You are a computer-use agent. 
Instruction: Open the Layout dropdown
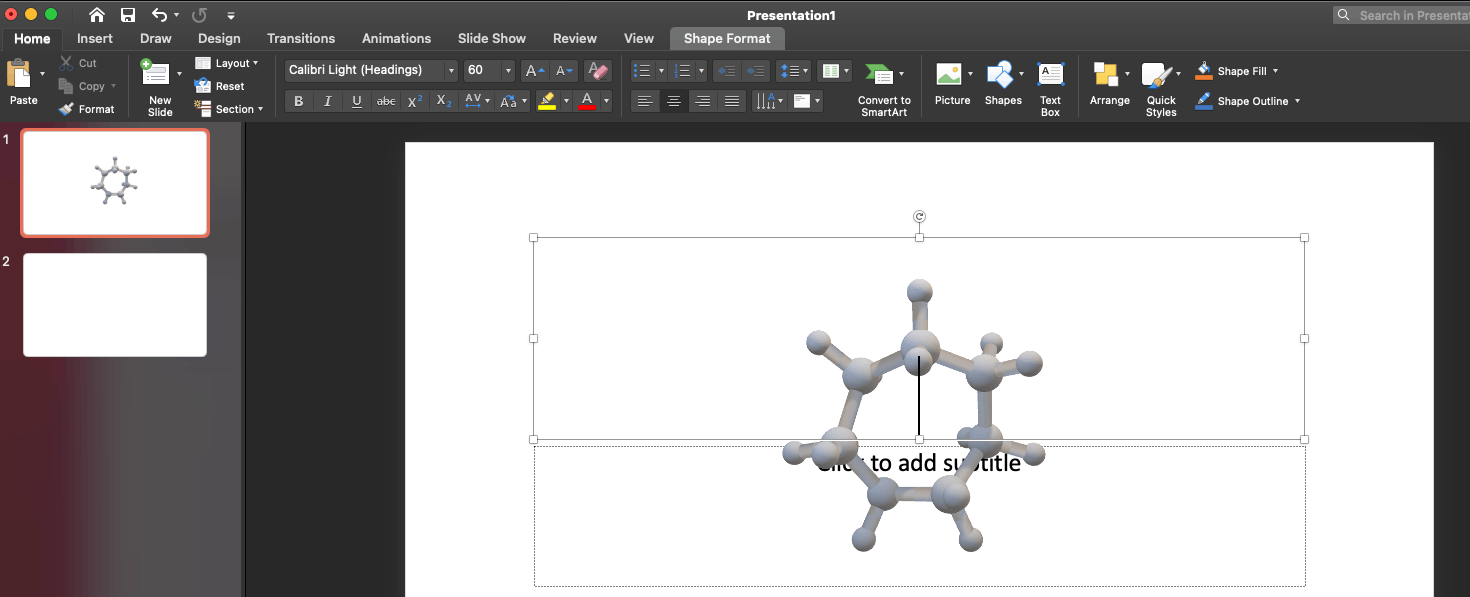[x=226, y=63]
